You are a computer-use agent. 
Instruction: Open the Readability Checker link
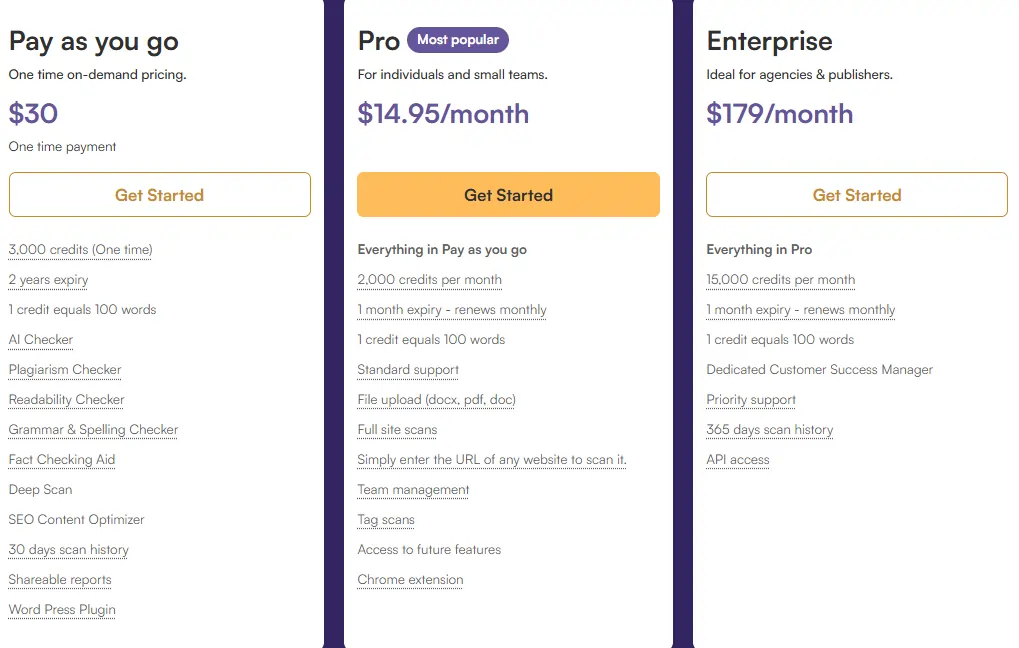tap(65, 400)
